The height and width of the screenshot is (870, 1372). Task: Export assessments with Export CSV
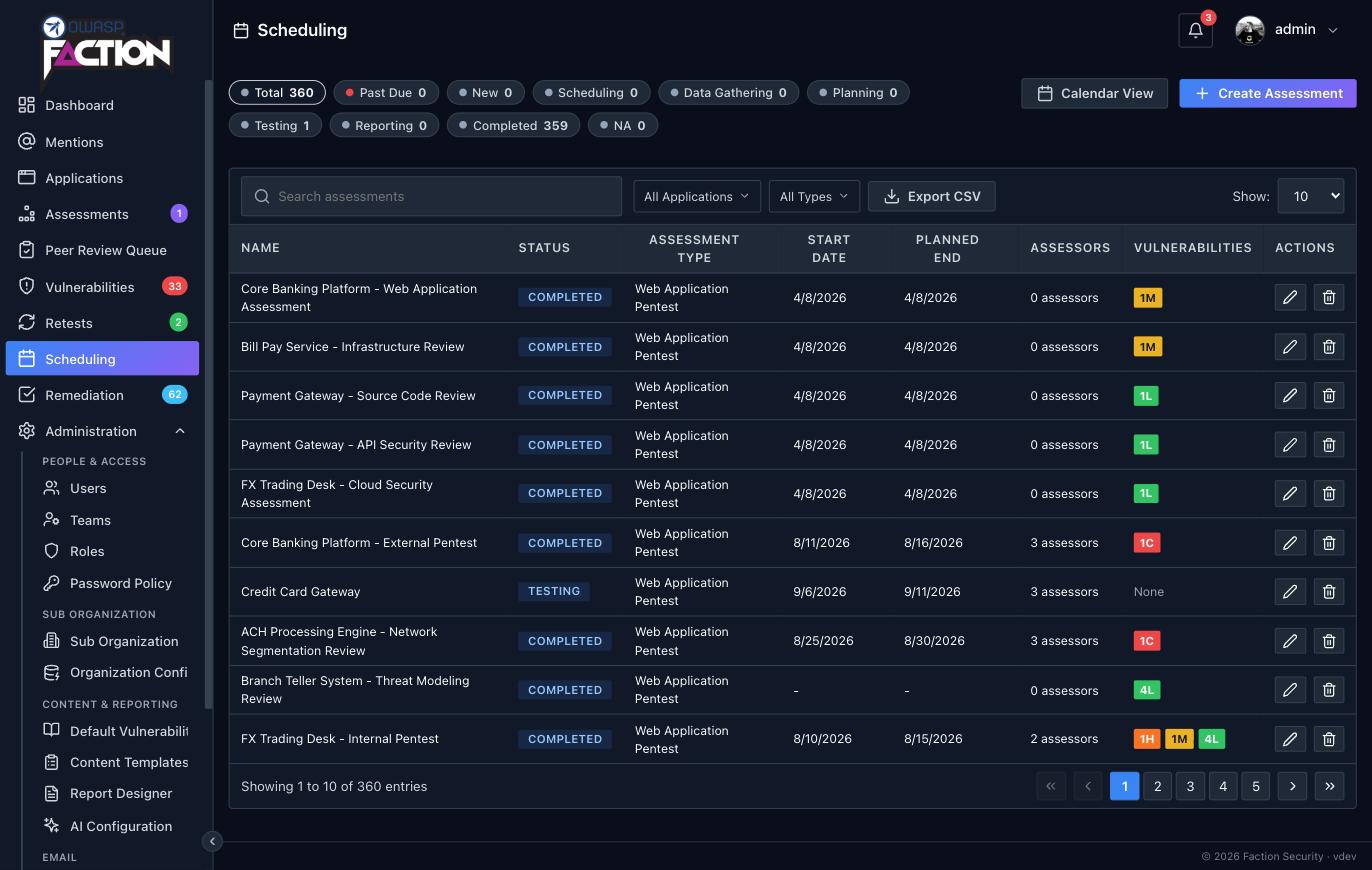[x=932, y=197]
